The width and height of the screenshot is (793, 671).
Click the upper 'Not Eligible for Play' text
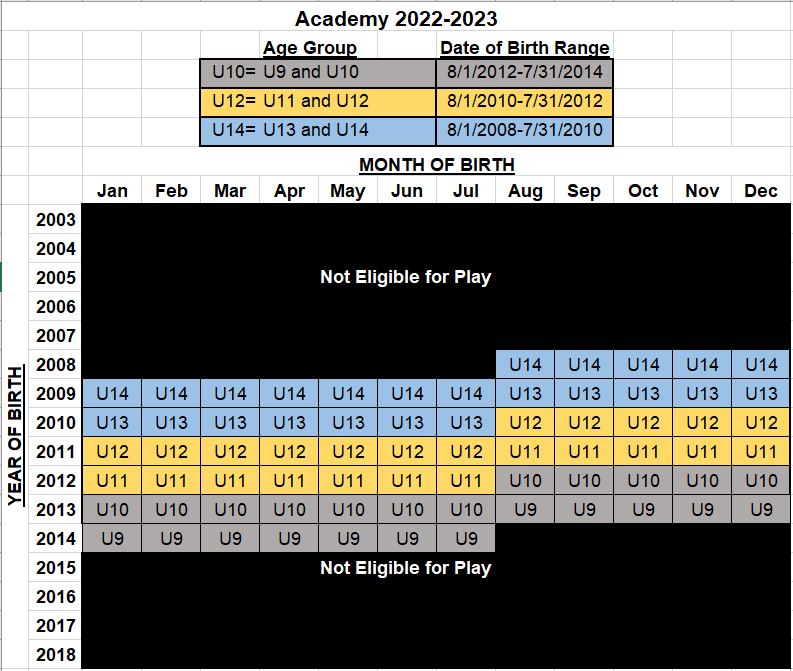(405, 277)
